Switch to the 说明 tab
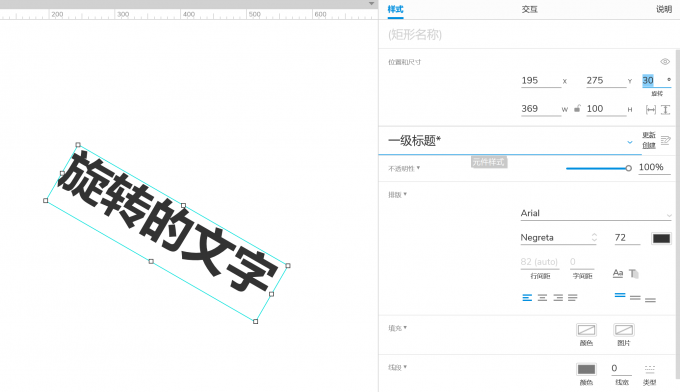Viewport: 680px width, 392px height. (x=664, y=9)
